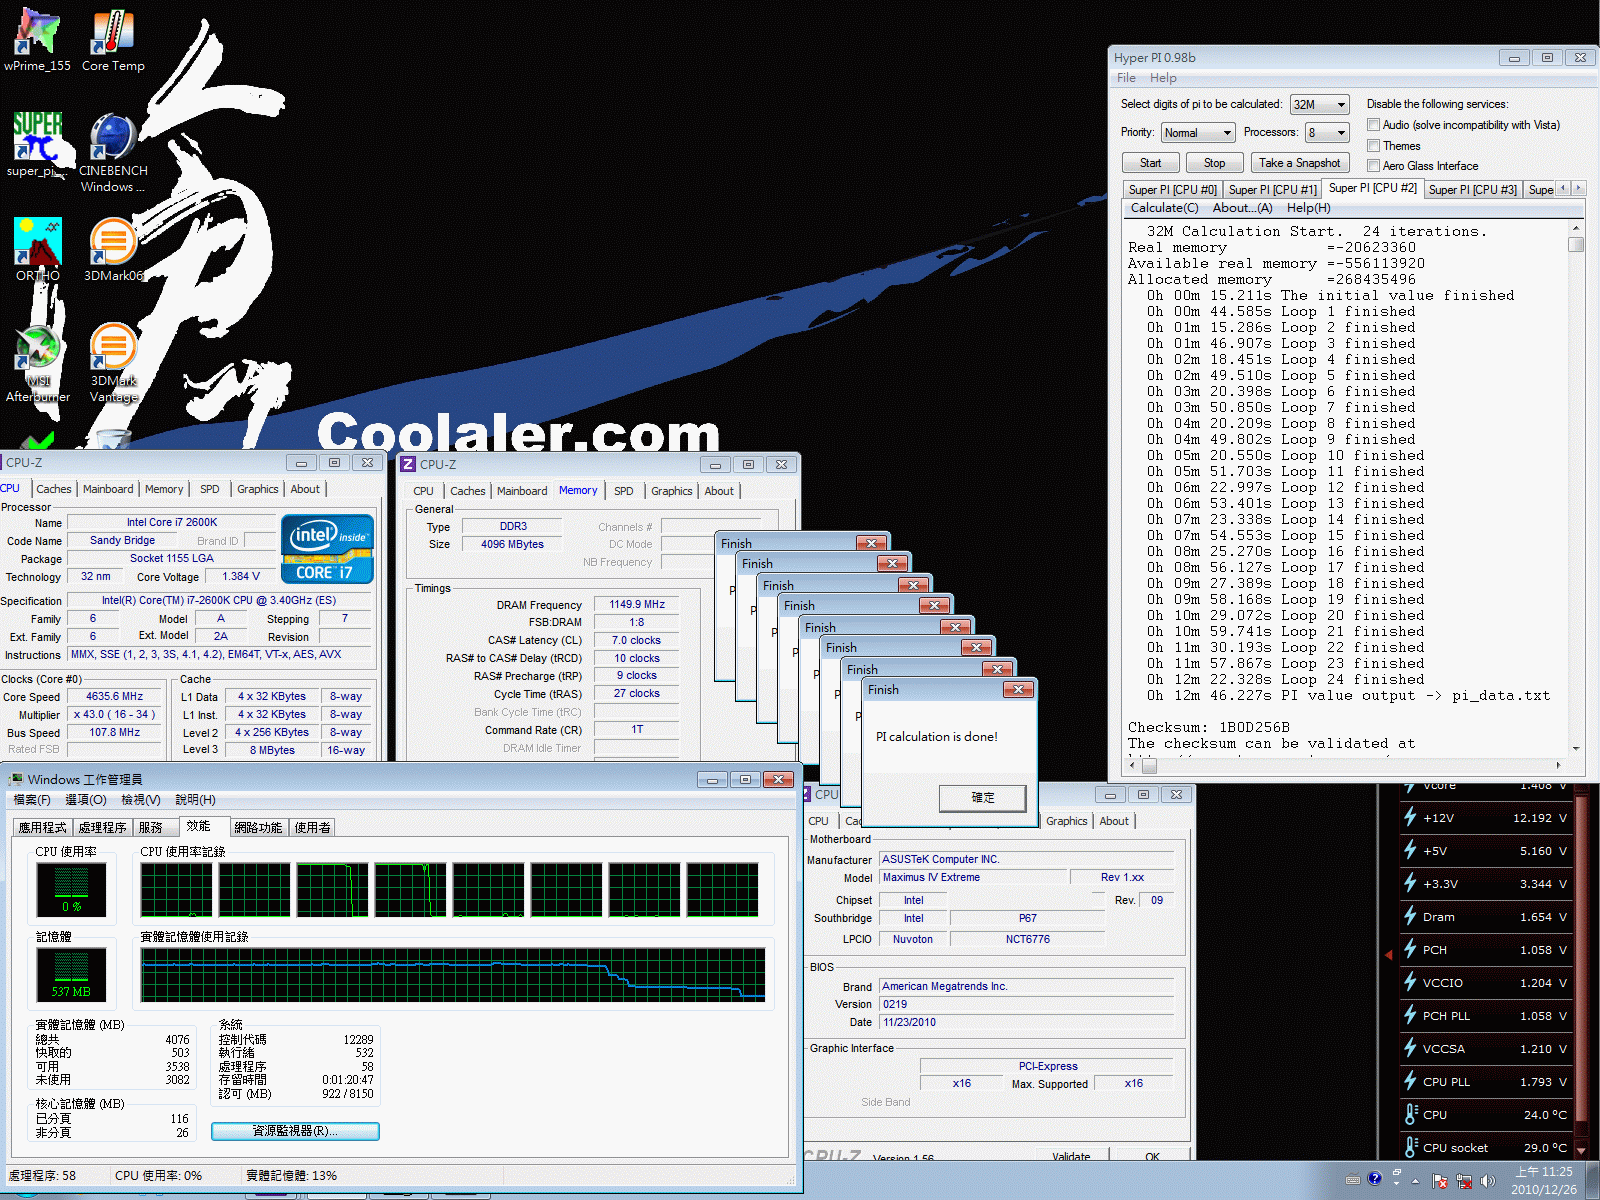Select the Mainboard tab in left CPU-Z window

coord(108,489)
